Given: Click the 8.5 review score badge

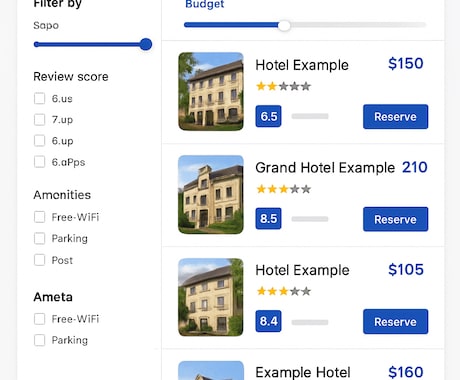Looking at the screenshot, I should click(268, 219).
